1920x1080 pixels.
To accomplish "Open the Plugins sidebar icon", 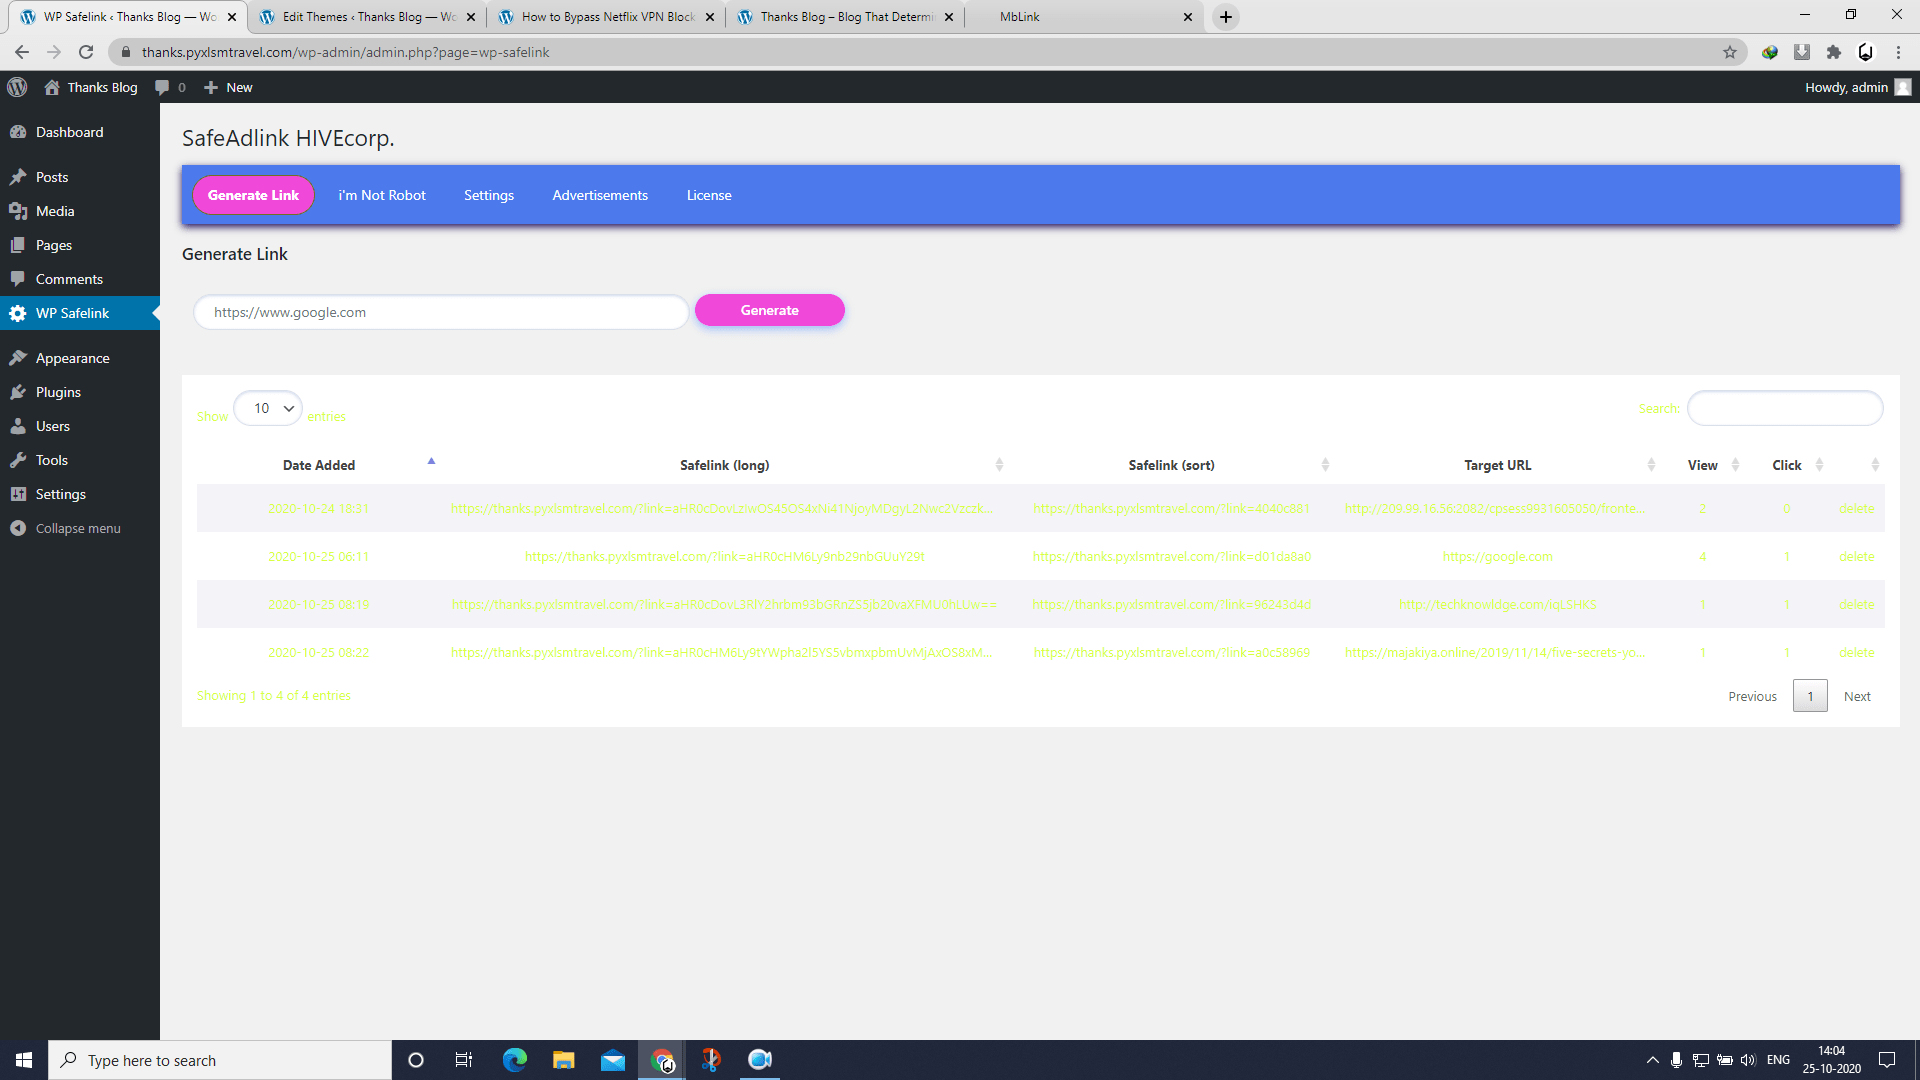I will (21, 392).
